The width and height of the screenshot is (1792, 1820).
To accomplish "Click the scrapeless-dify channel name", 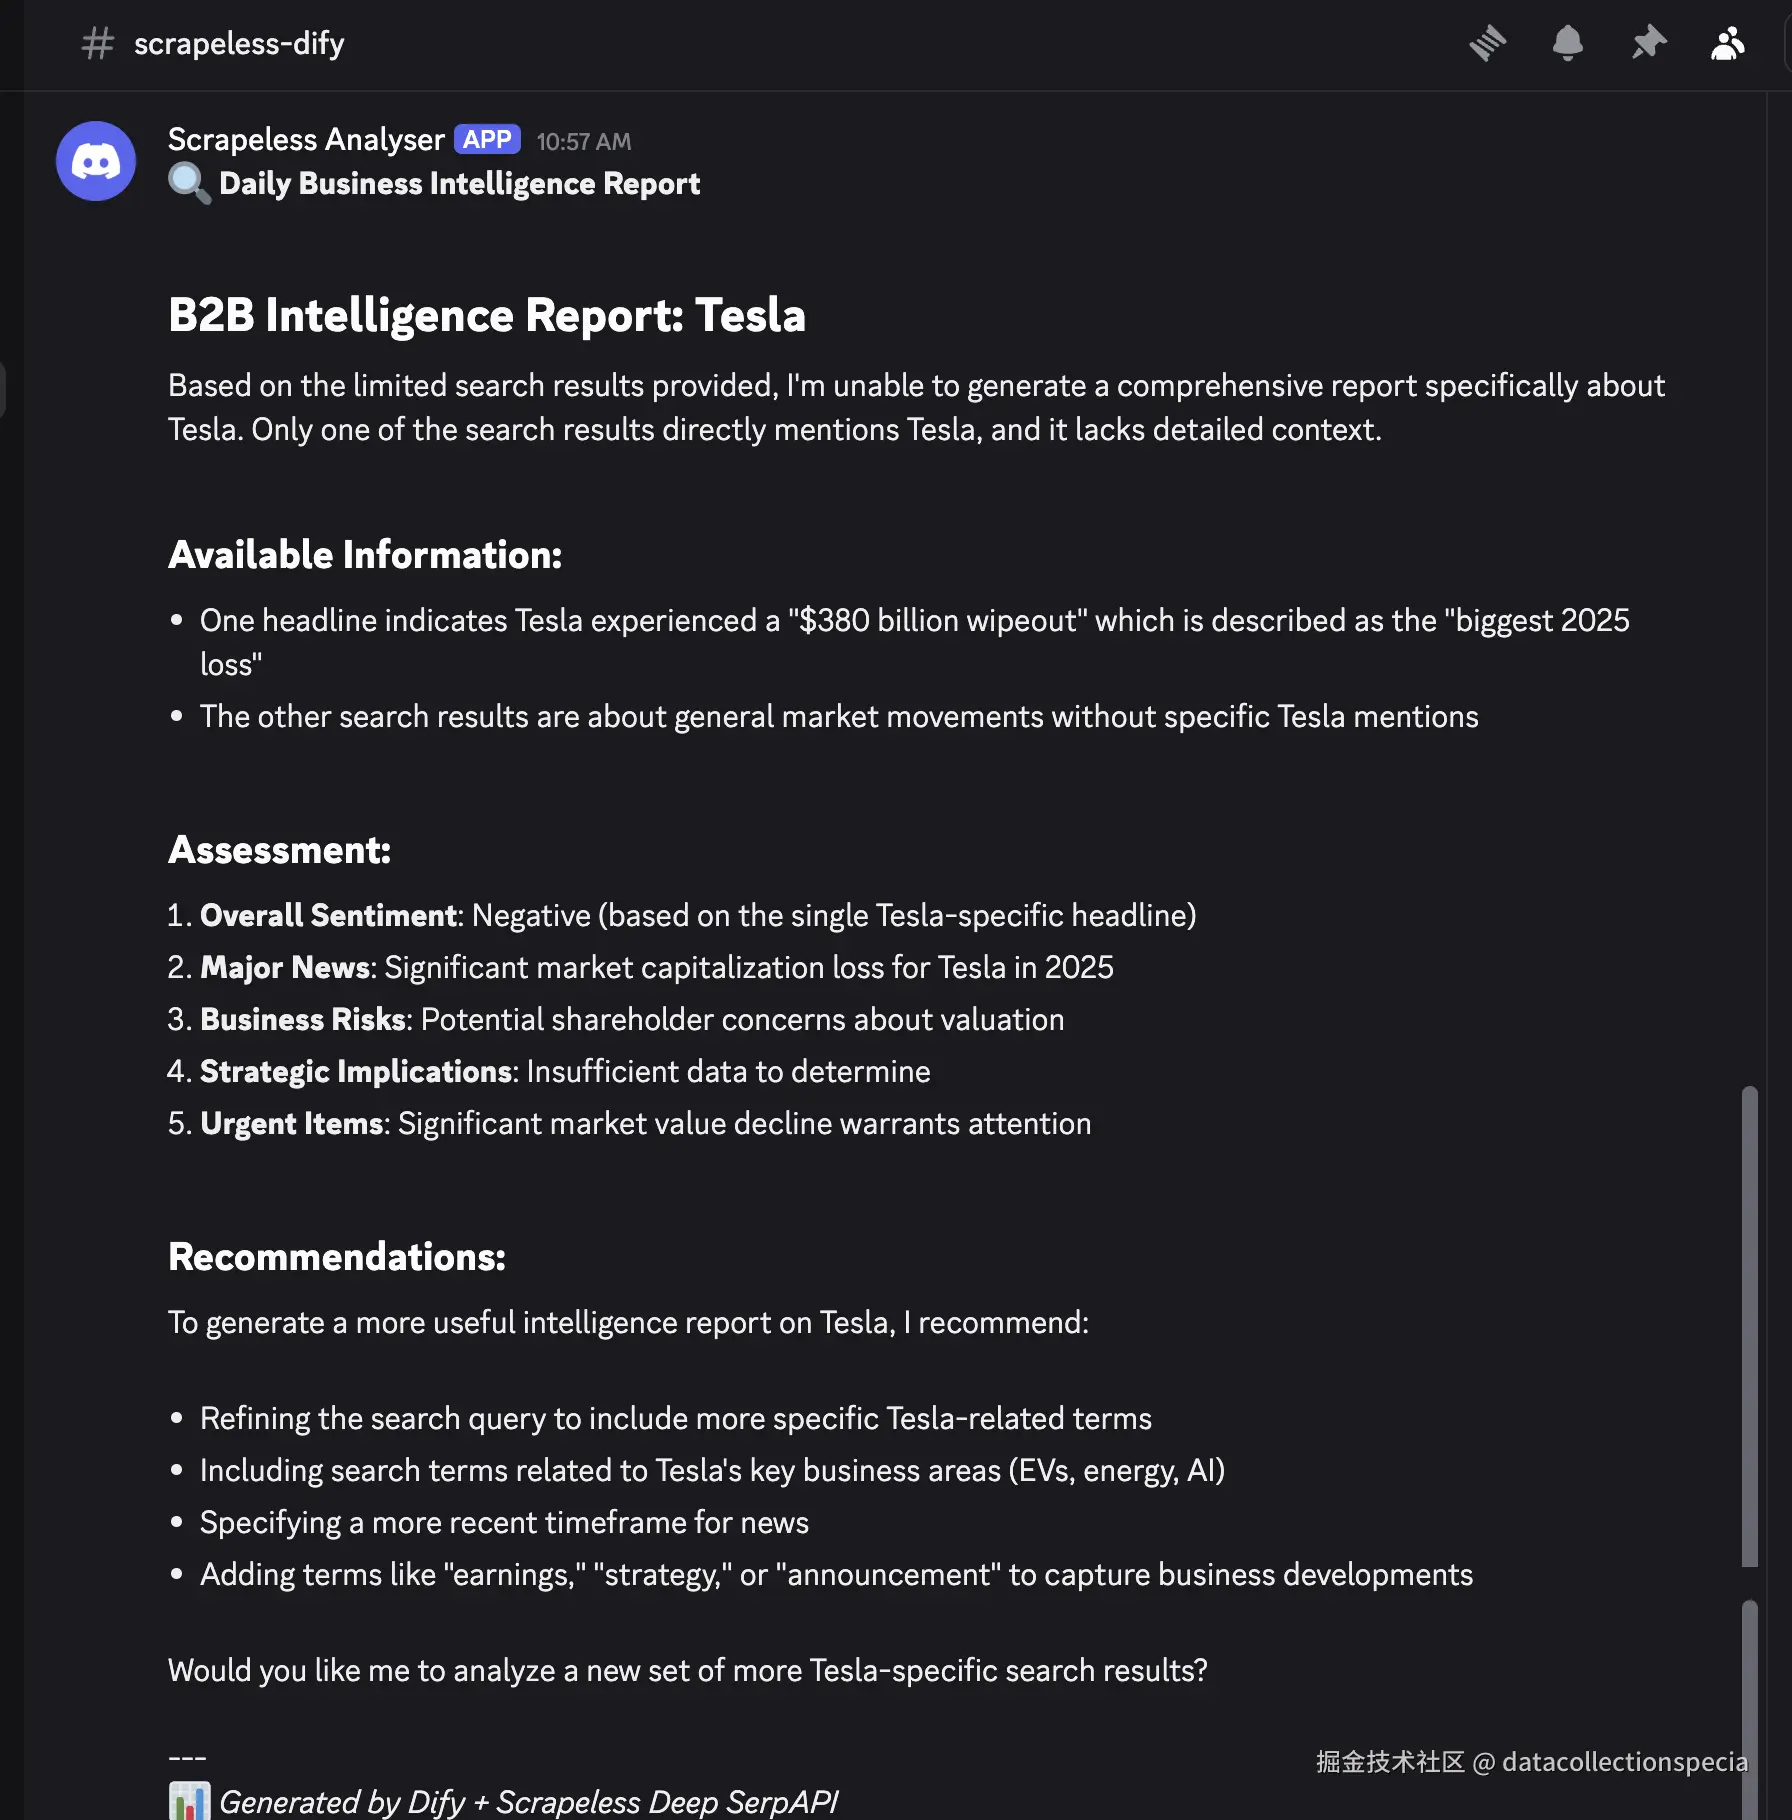I will pos(239,43).
